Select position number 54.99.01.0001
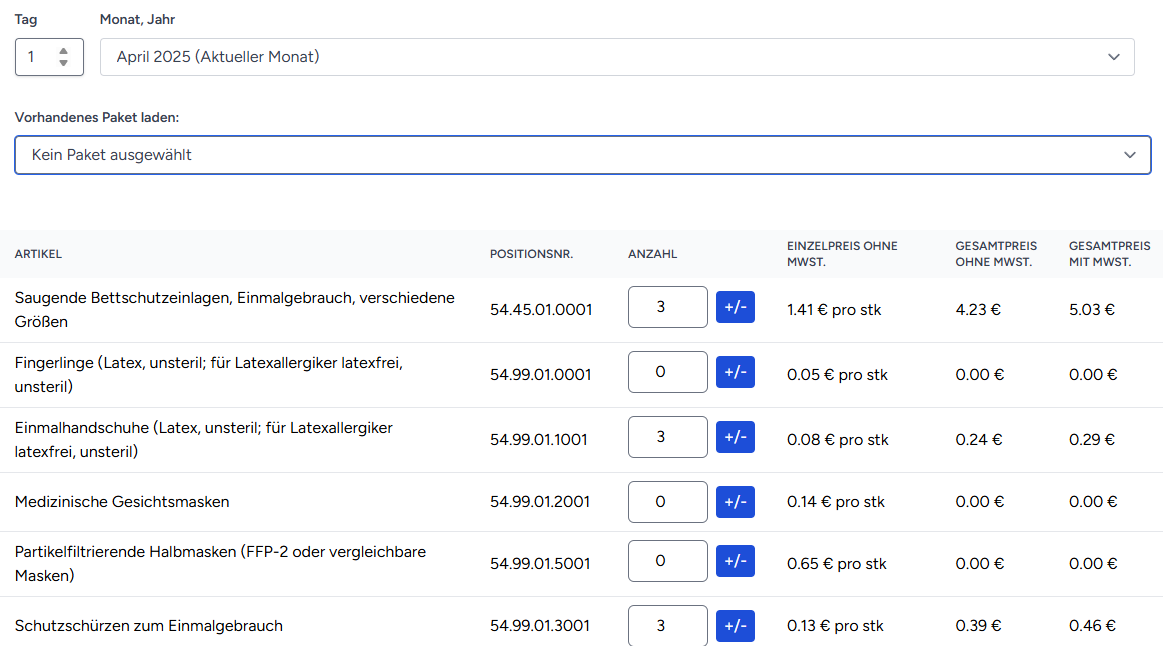The image size is (1163, 646). (x=541, y=375)
